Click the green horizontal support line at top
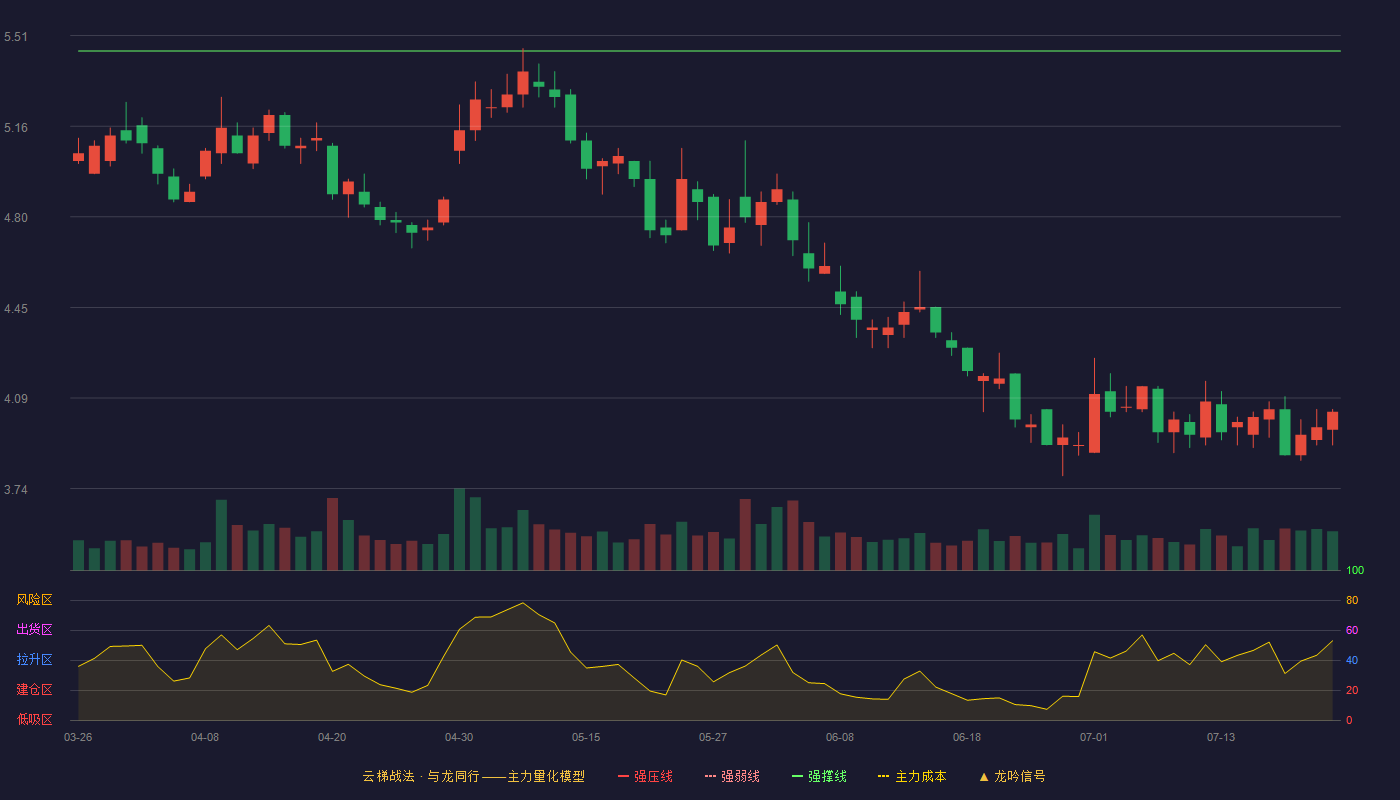1400x800 pixels. 709,50
